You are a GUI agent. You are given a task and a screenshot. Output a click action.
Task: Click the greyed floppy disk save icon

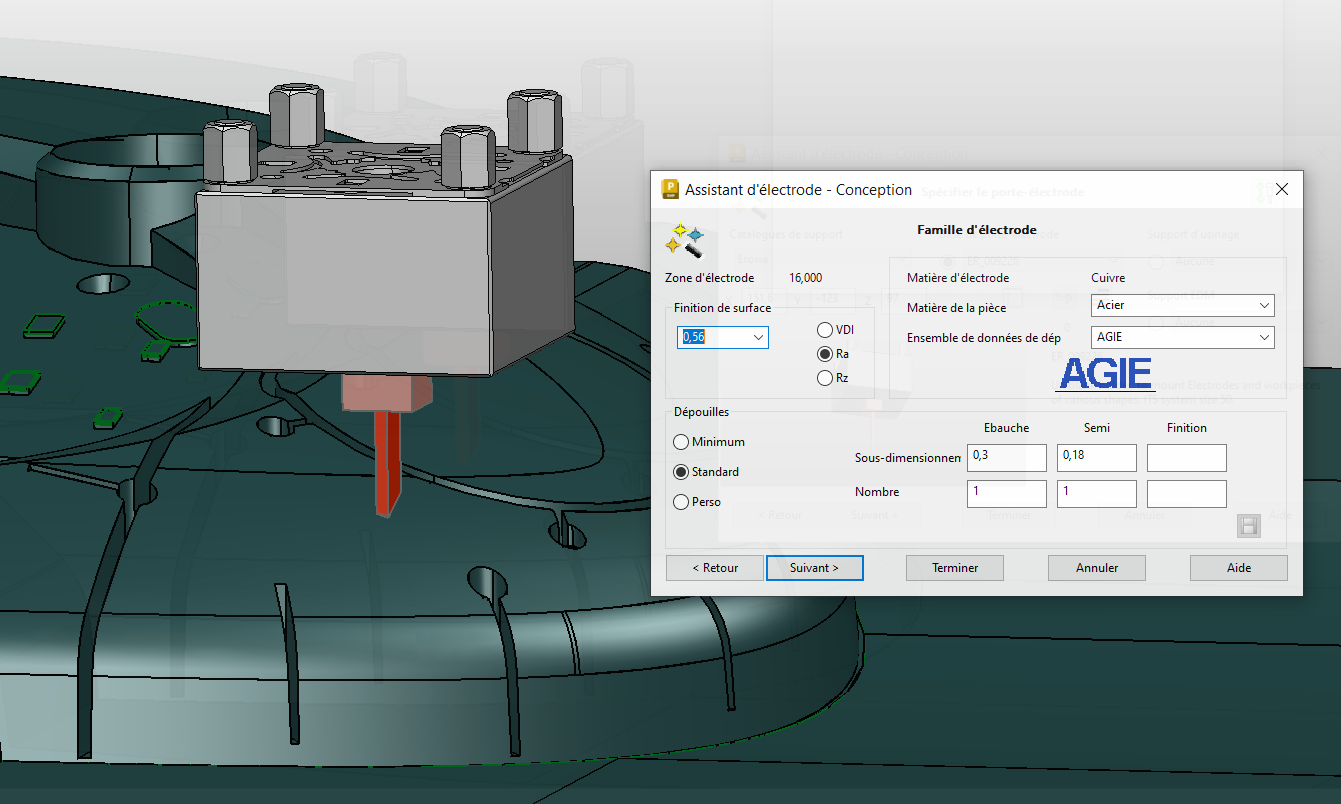pos(1249,526)
